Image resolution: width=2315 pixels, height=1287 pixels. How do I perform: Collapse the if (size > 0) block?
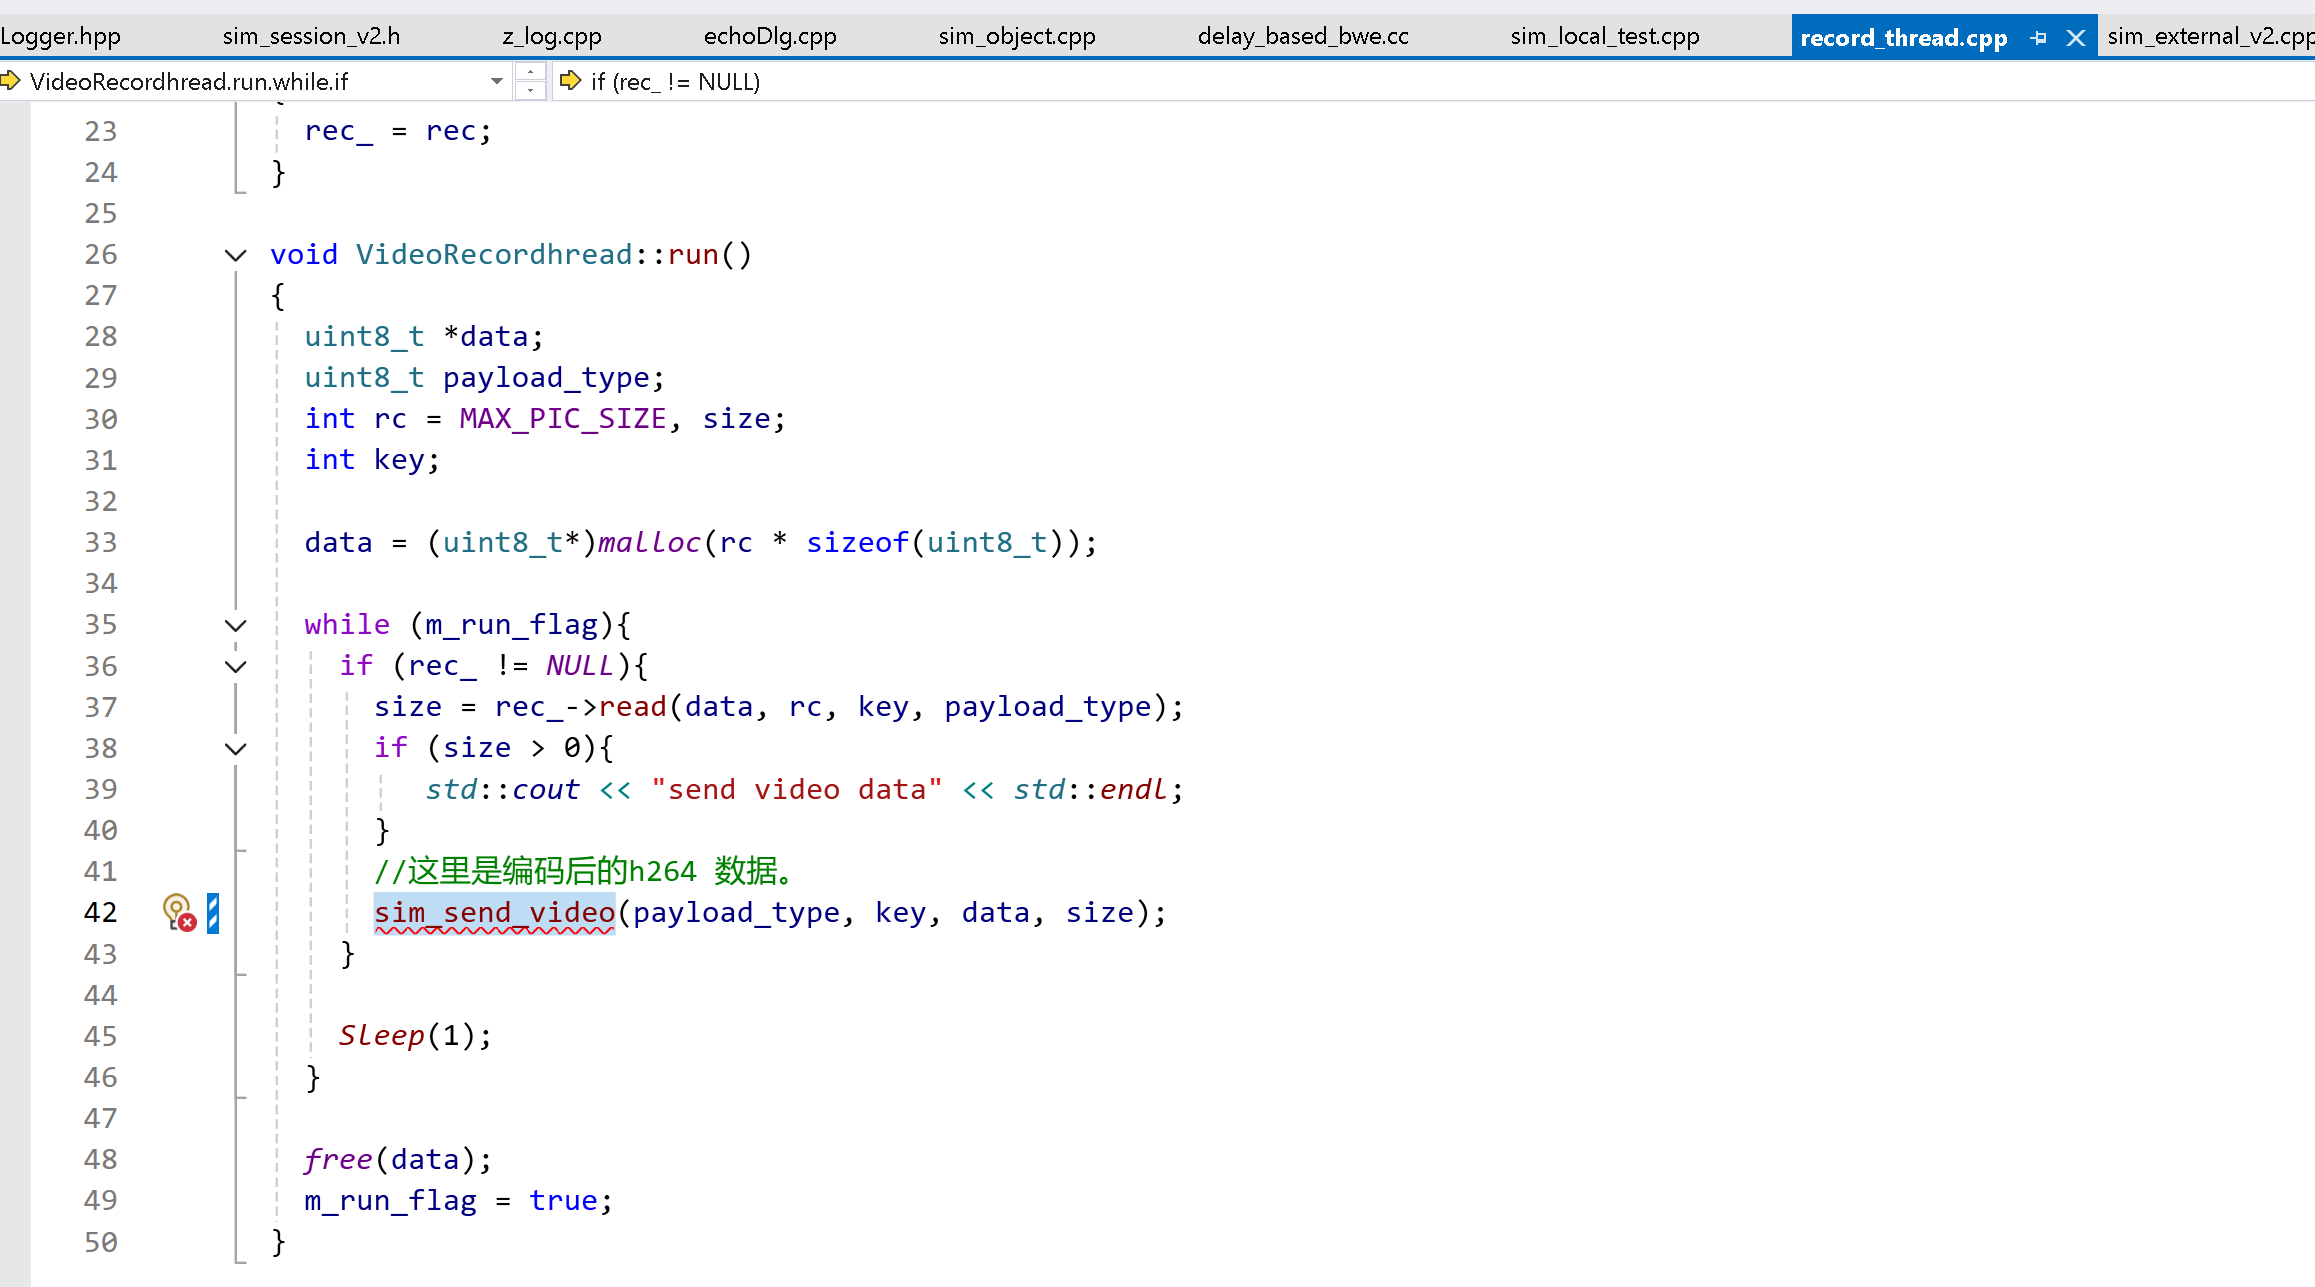point(236,749)
